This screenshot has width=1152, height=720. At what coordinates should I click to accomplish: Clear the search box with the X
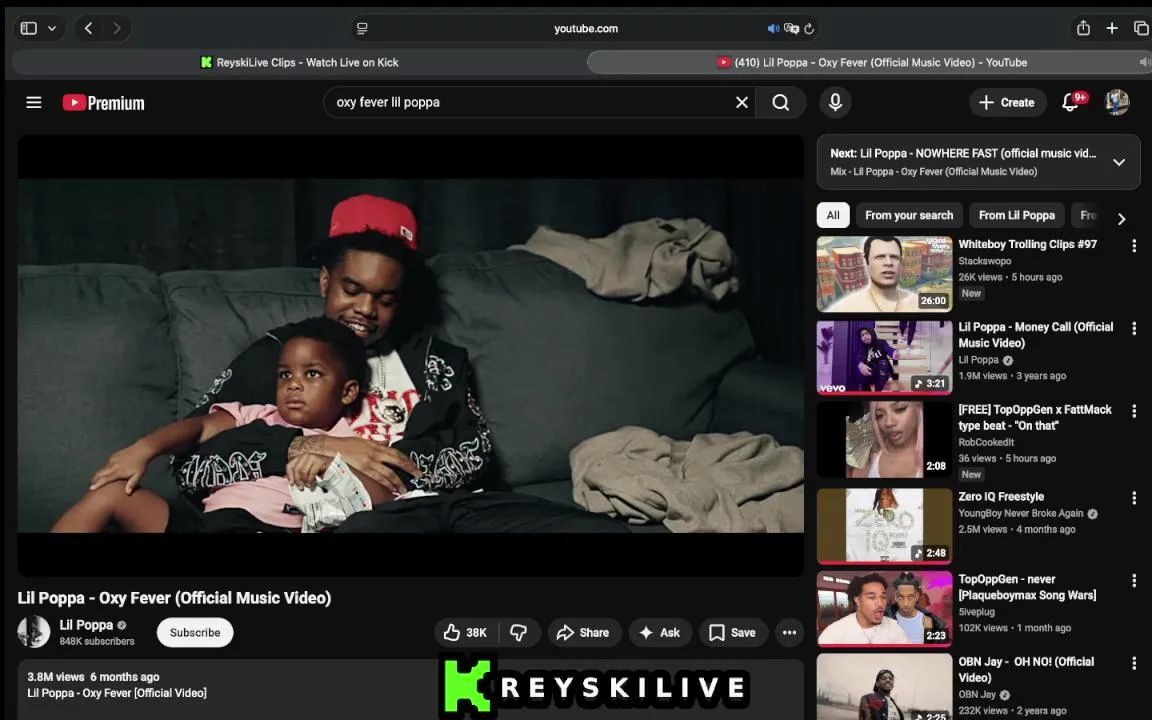click(742, 103)
